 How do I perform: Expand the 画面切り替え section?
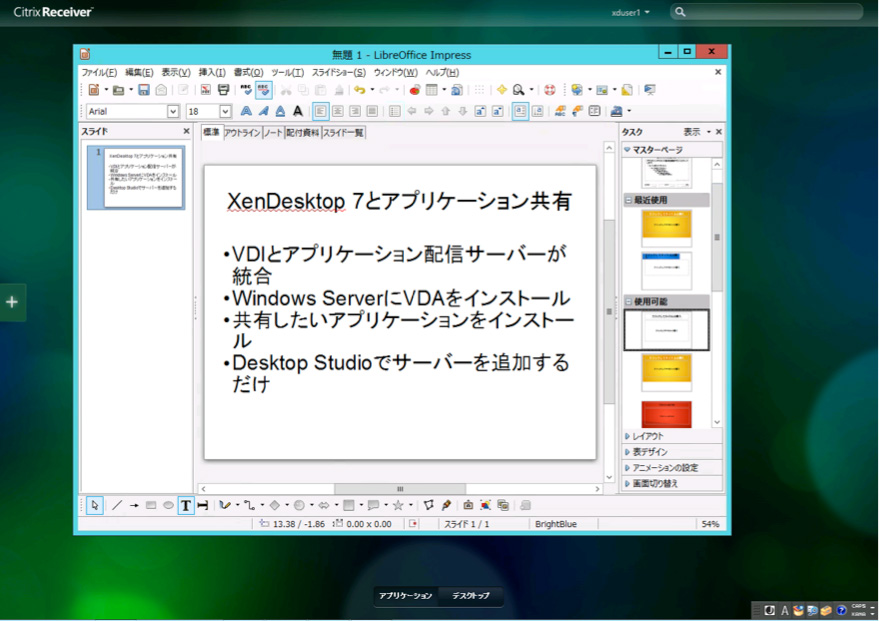pos(672,483)
